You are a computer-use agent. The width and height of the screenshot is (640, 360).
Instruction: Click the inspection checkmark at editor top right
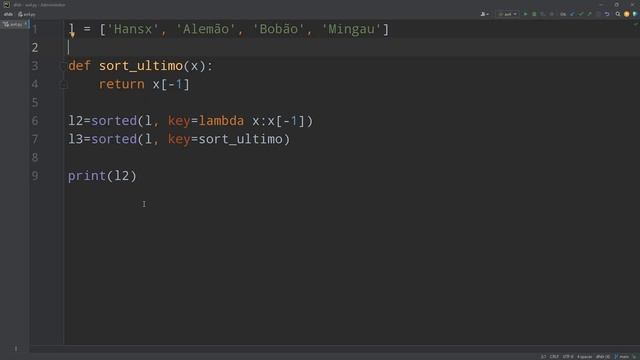tap(635, 25)
